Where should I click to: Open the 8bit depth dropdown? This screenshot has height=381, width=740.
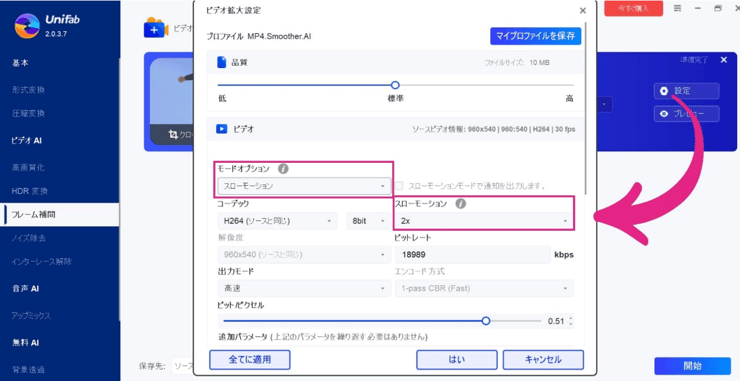coord(369,220)
